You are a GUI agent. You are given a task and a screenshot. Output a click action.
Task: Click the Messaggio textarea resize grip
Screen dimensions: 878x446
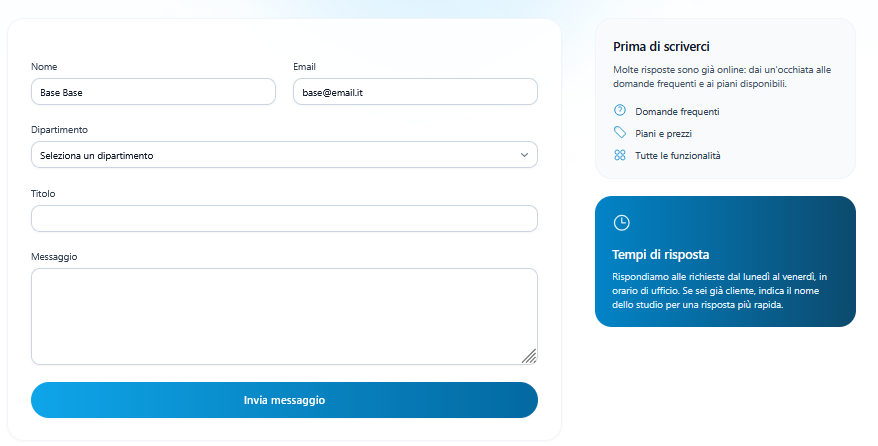pos(529,356)
